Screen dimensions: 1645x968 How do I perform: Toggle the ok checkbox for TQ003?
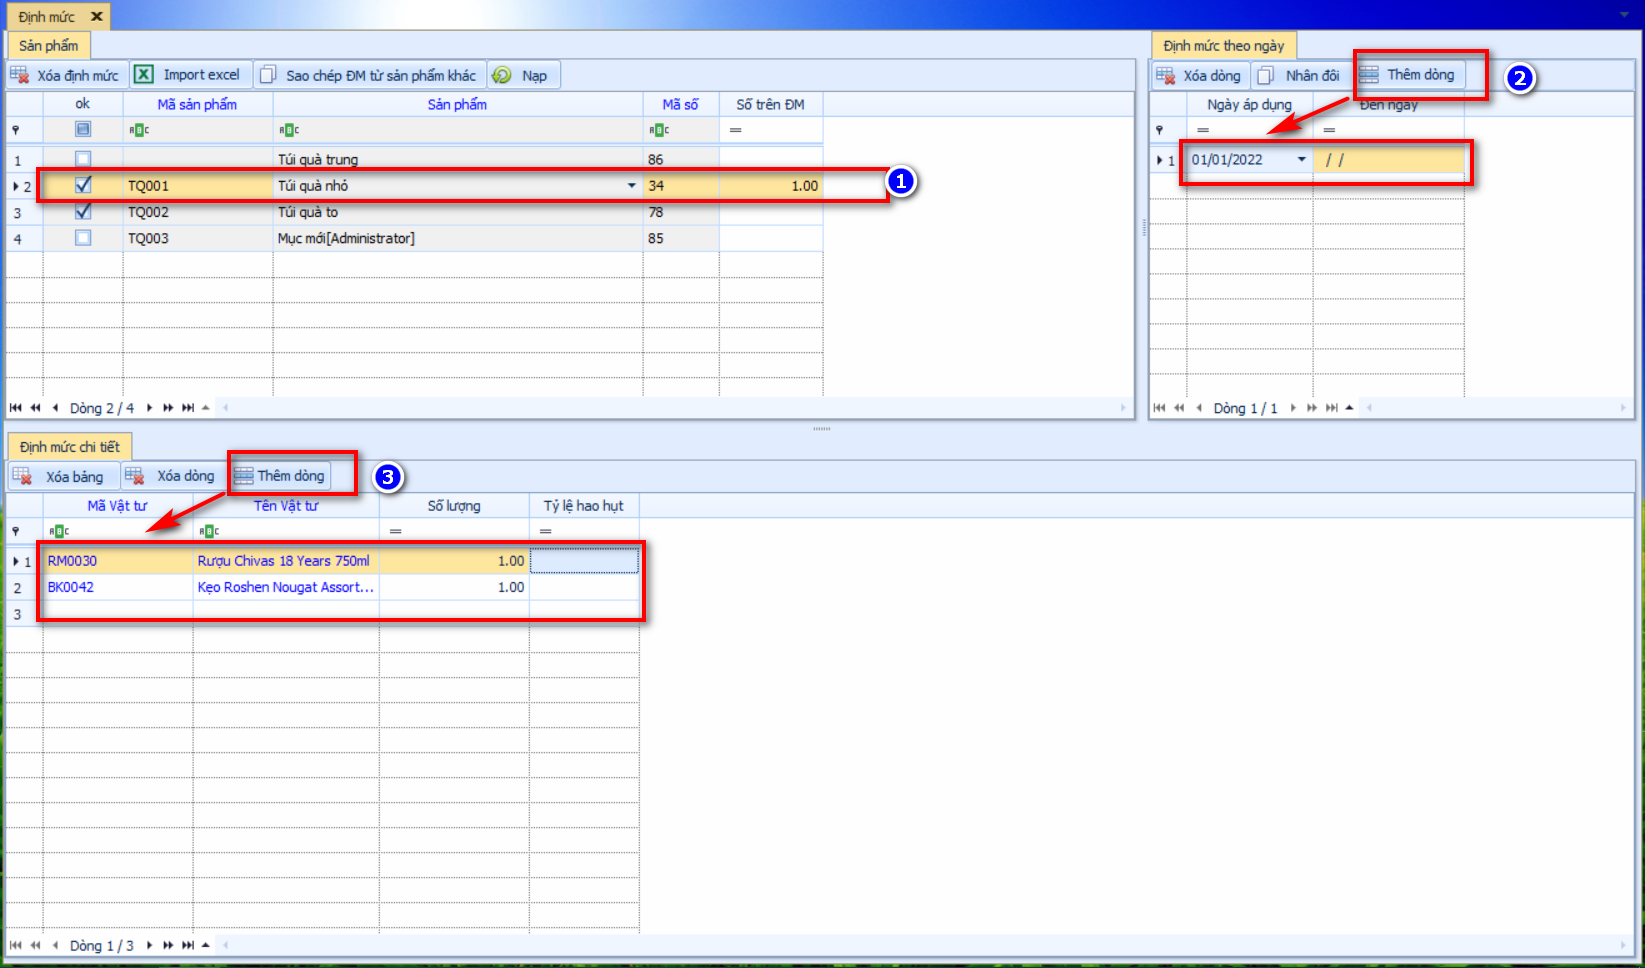click(x=83, y=238)
